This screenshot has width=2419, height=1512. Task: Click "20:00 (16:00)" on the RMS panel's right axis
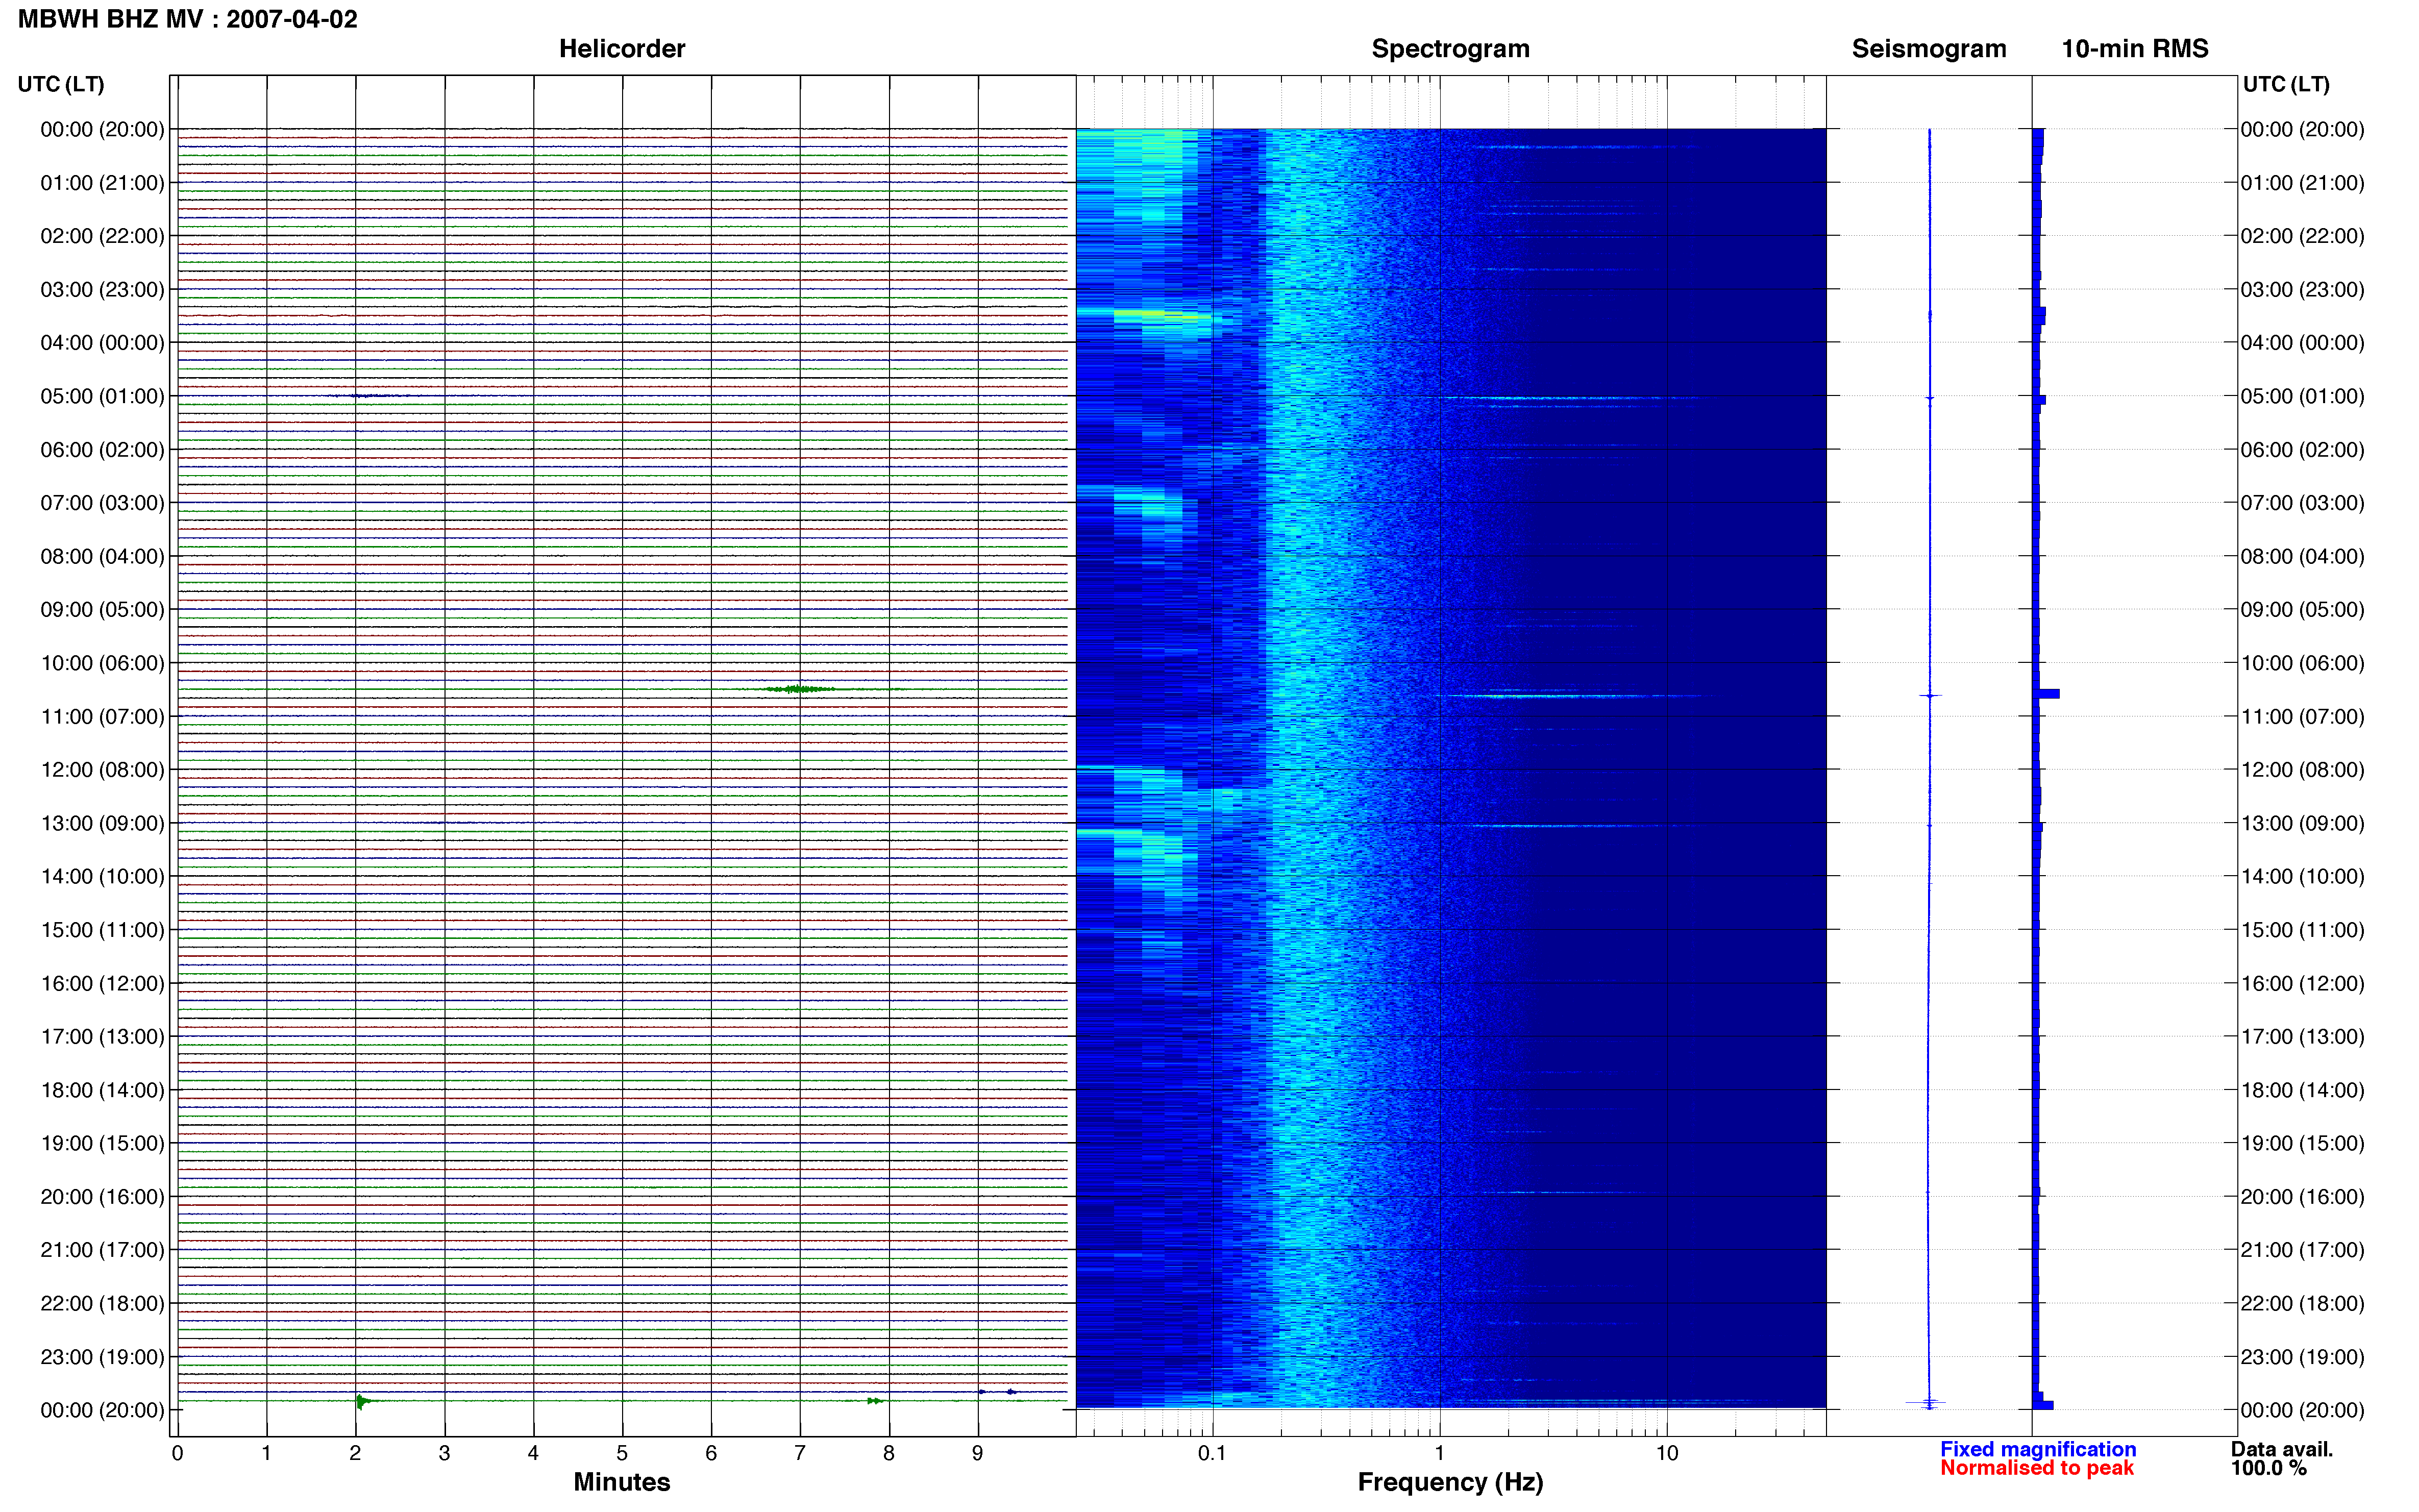pyautogui.click(x=2302, y=1197)
